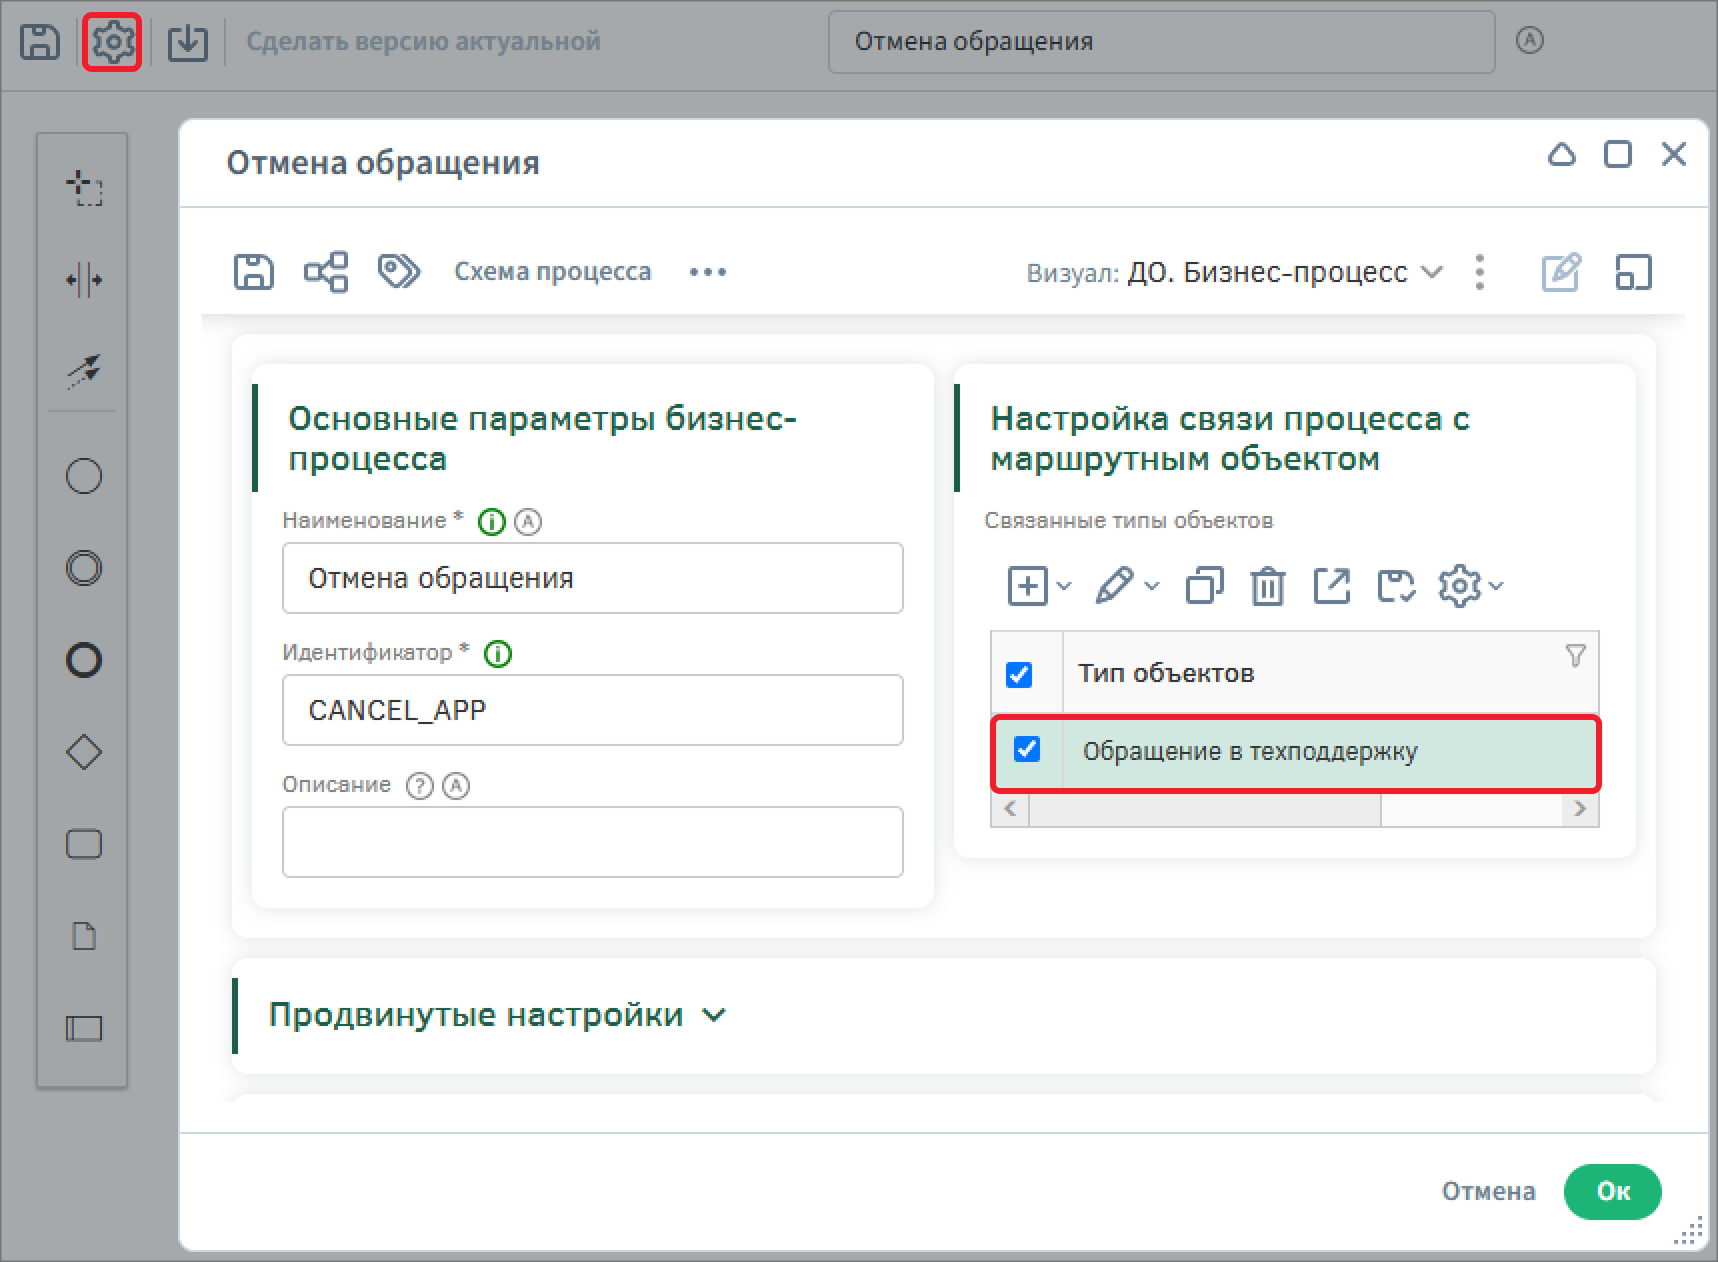Click the export arrow icon in the table toolbar
The width and height of the screenshot is (1718, 1262).
(x=1332, y=586)
